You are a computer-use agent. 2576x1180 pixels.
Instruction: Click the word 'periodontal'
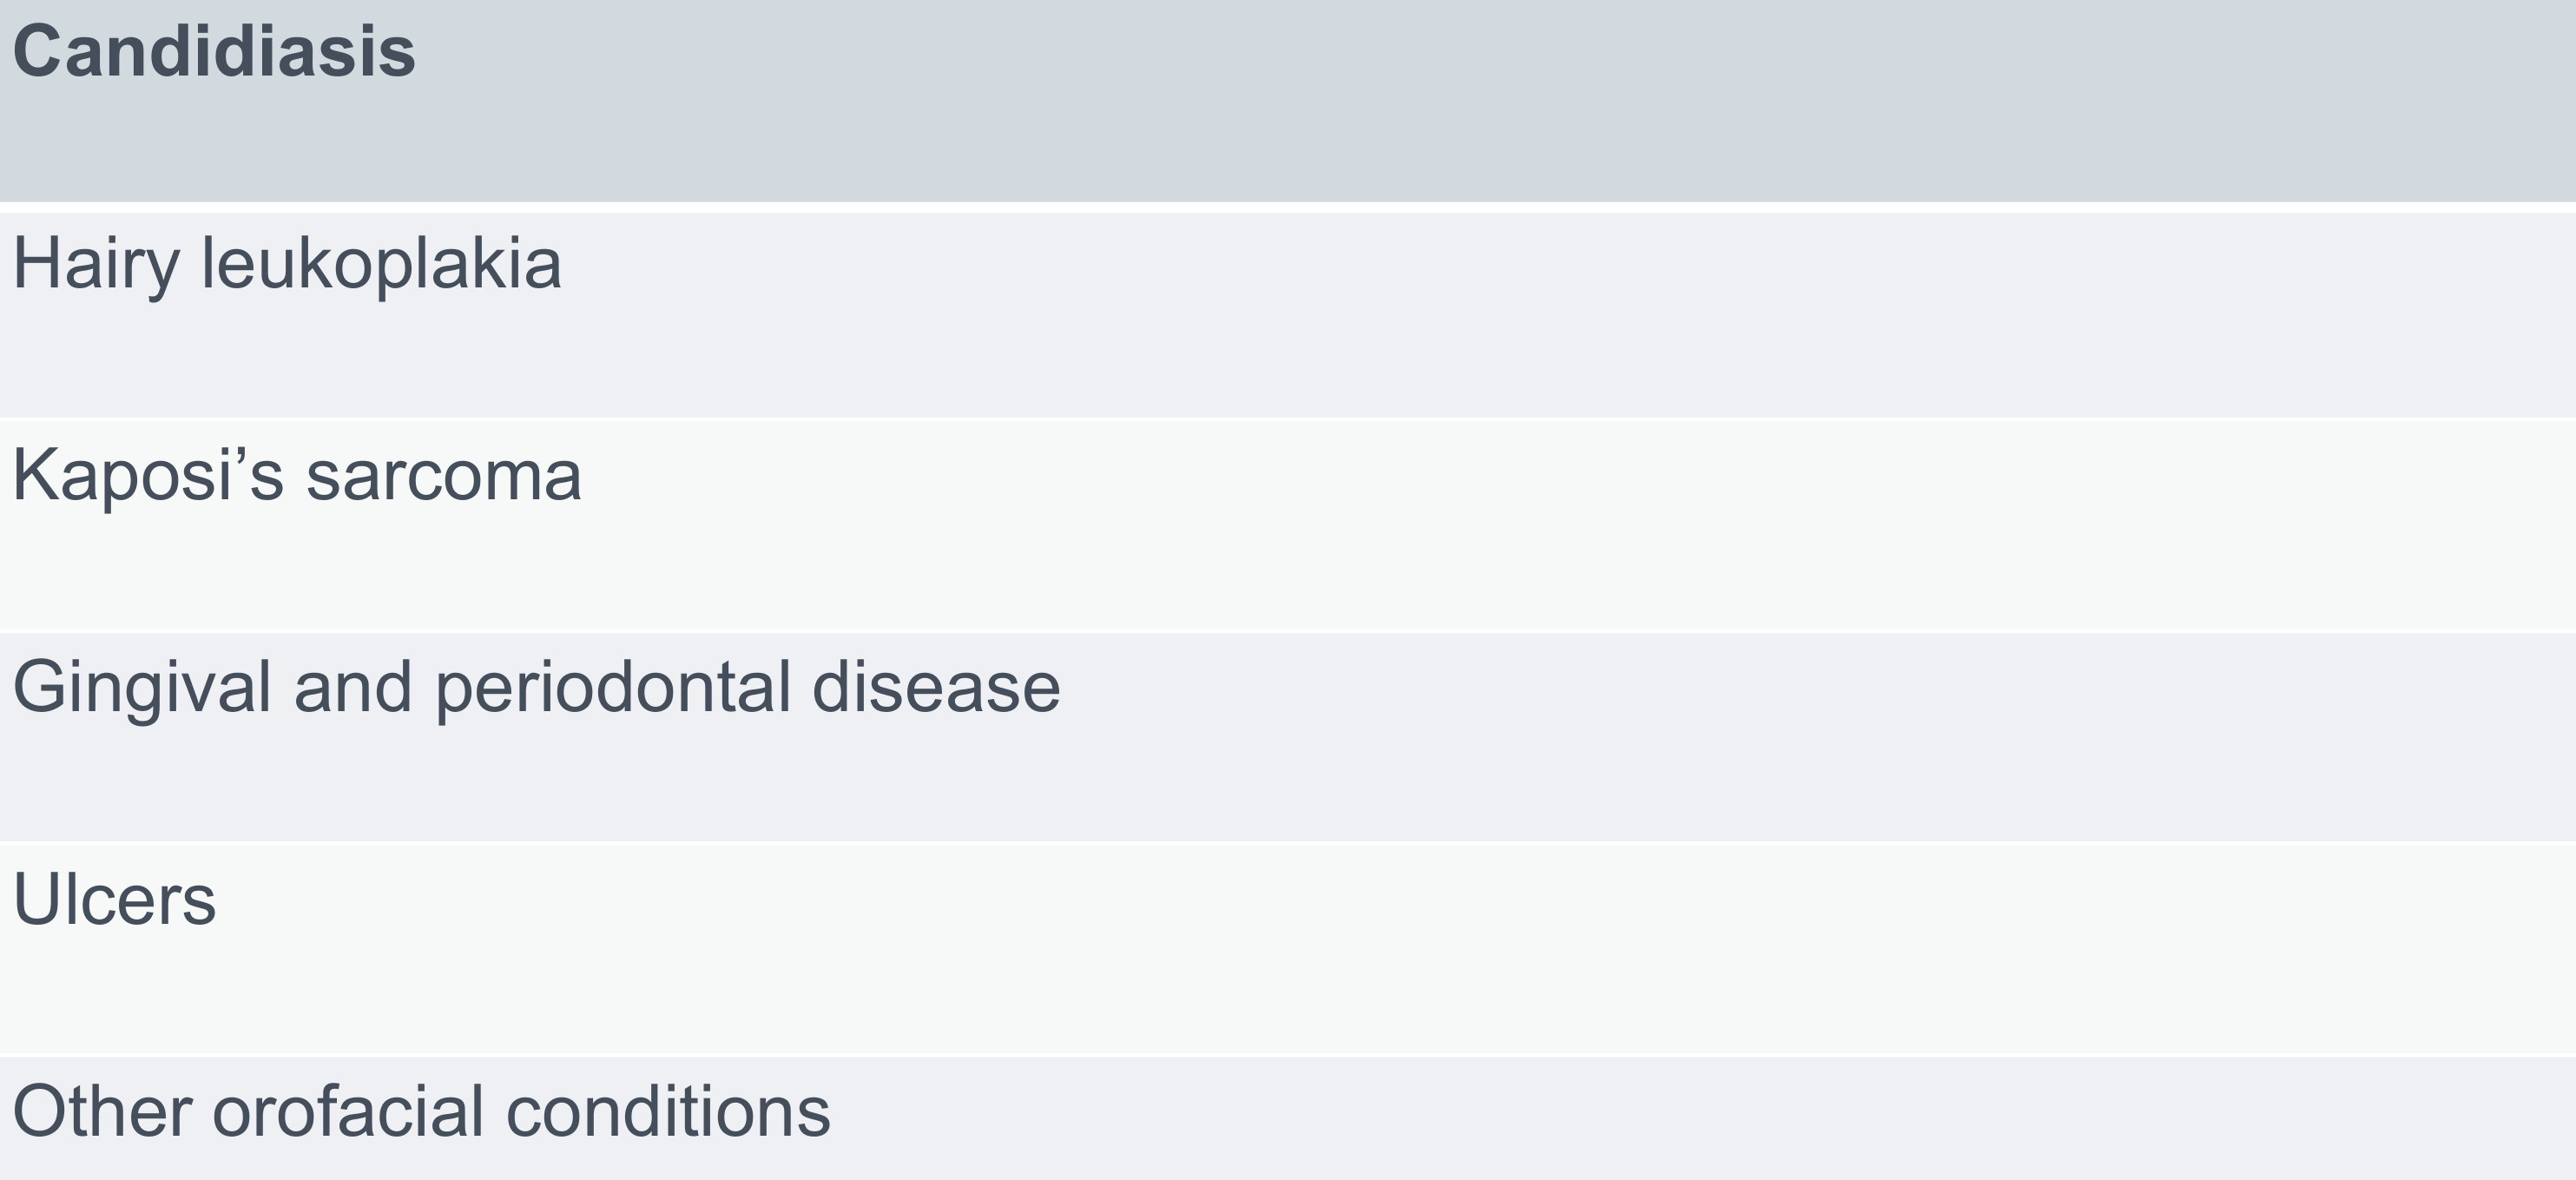click(613, 689)
